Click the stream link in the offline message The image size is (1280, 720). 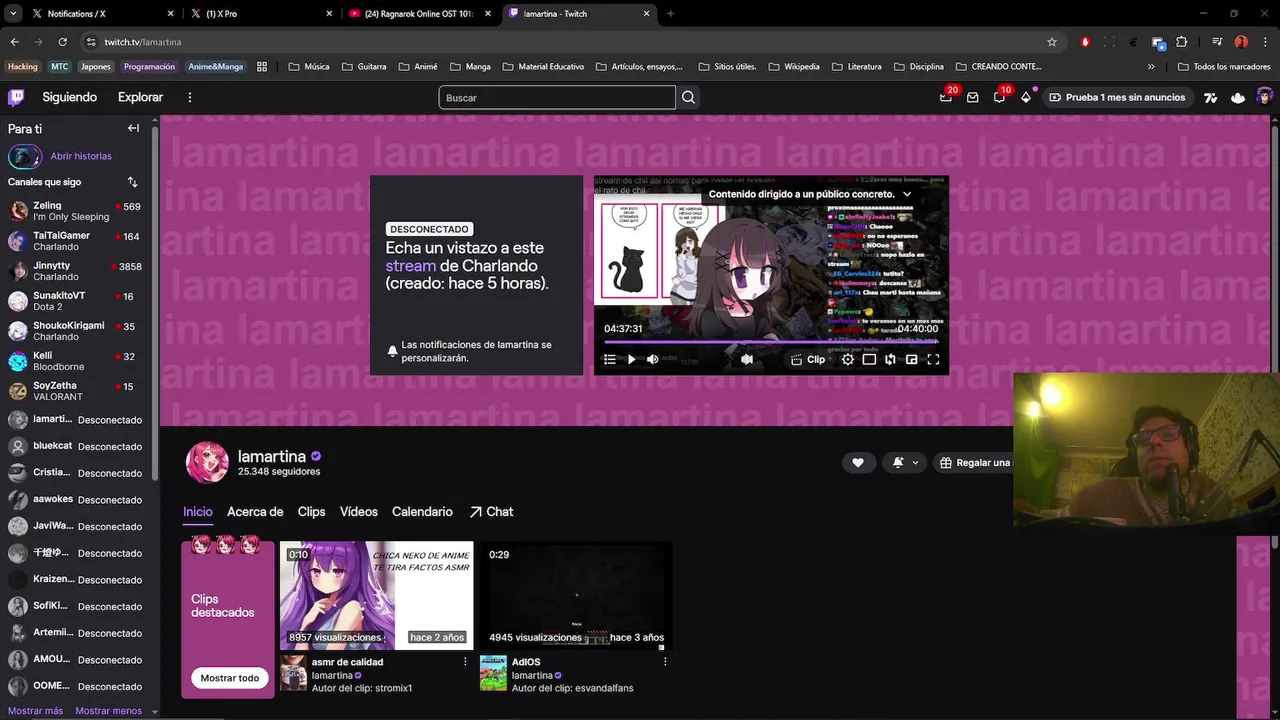click(410, 266)
